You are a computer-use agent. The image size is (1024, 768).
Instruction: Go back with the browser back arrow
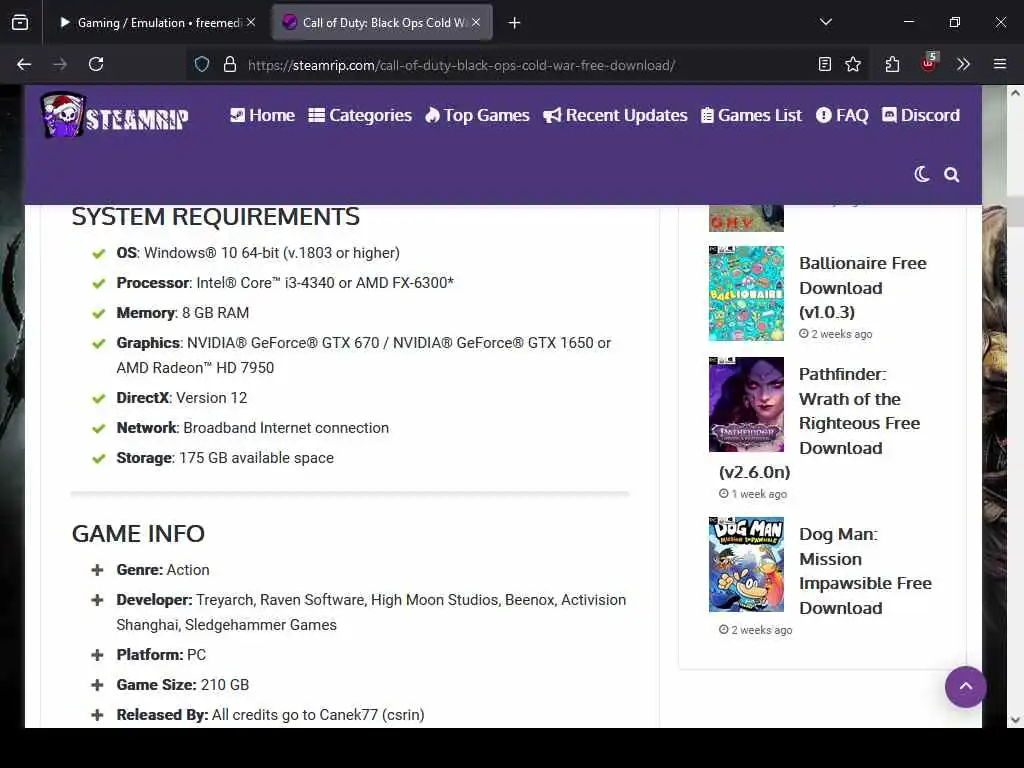point(24,64)
